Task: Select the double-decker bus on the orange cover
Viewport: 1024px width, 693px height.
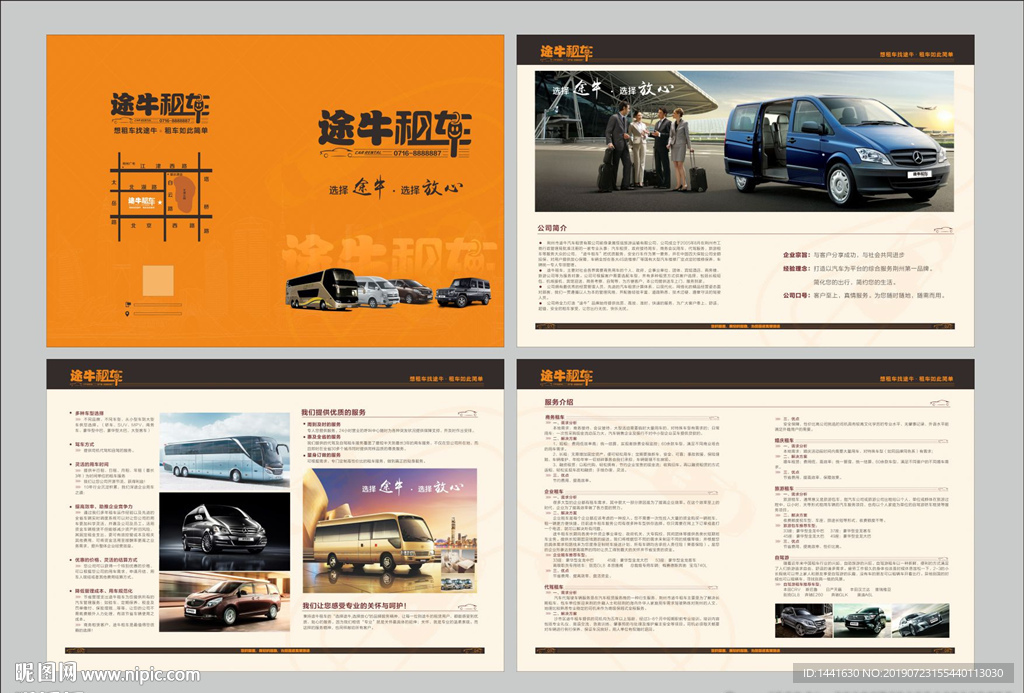Action: [x=321, y=289]
